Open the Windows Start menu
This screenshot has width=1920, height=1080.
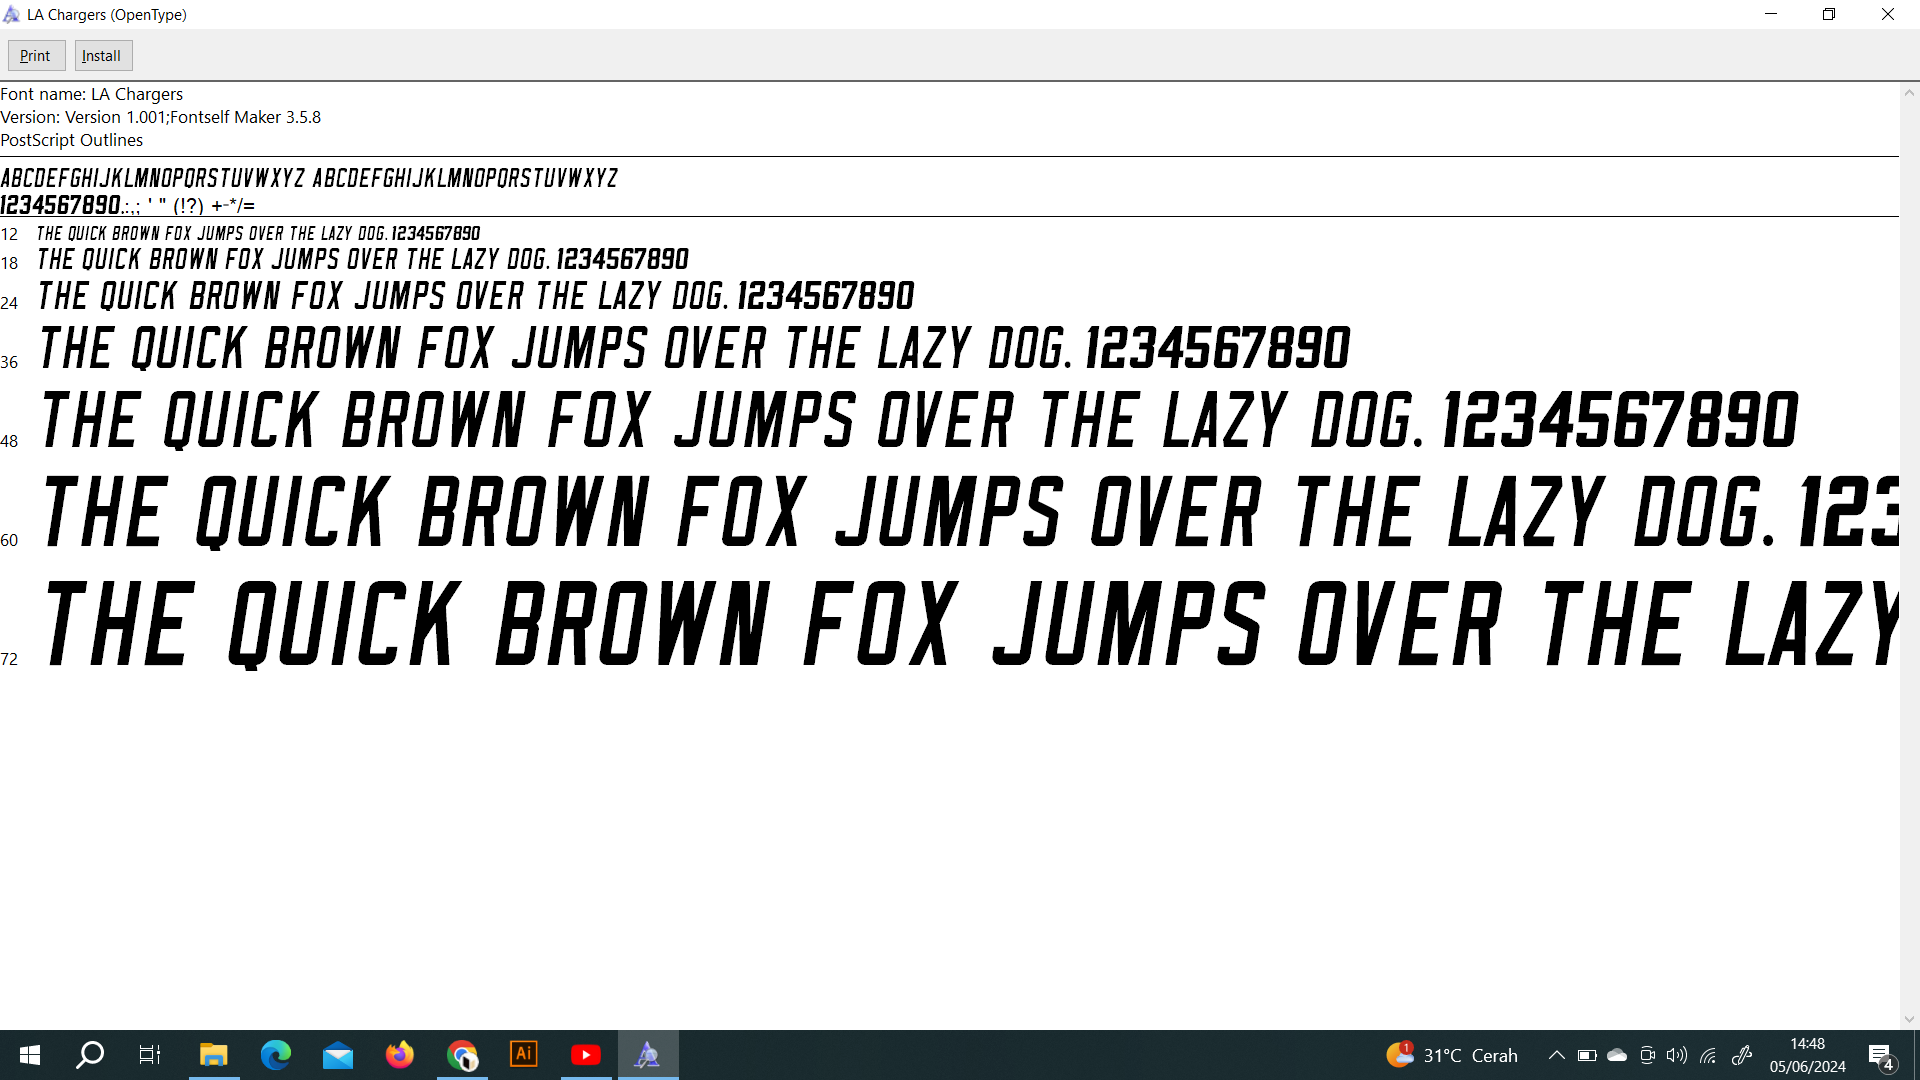pos(30,1055)
